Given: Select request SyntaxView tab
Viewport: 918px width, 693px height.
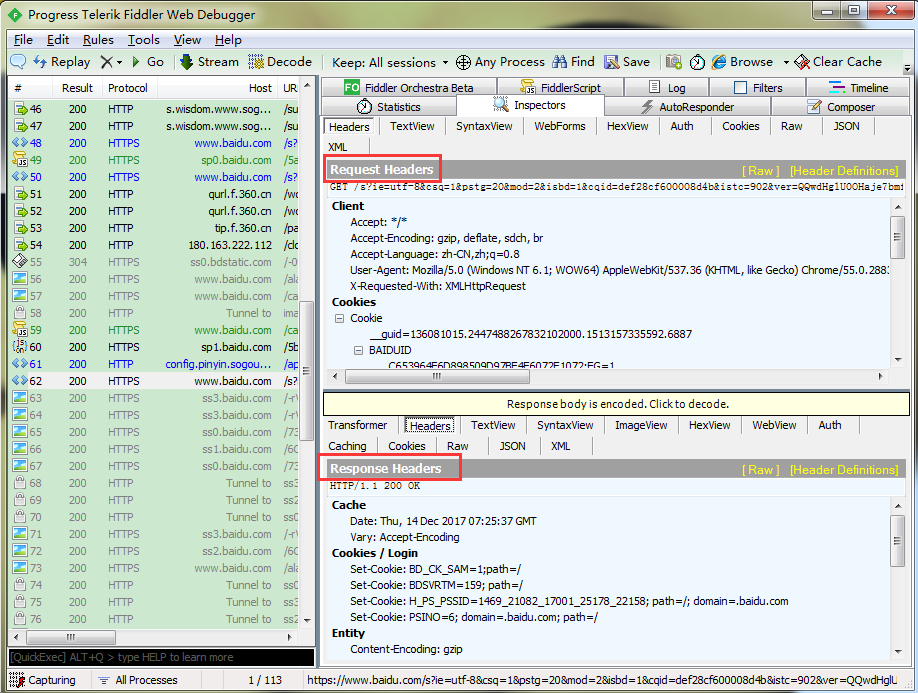Looking at the screenshot, I should pyautogui.click(x=484, y=126).
